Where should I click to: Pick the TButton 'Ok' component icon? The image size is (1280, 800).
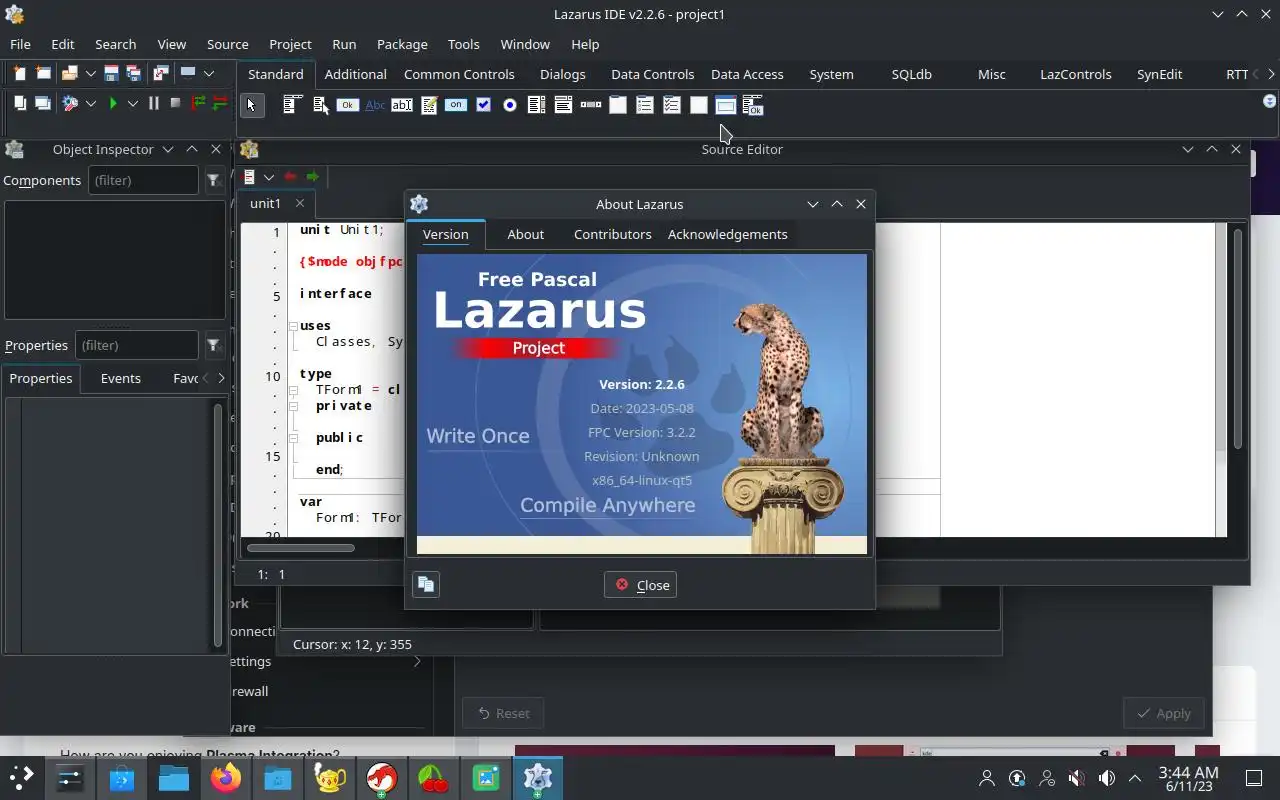pyautogui.click(x=347, y=105)
